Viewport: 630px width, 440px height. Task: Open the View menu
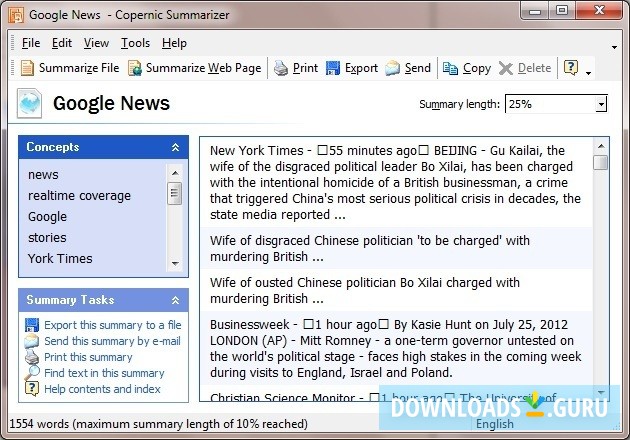96,43
